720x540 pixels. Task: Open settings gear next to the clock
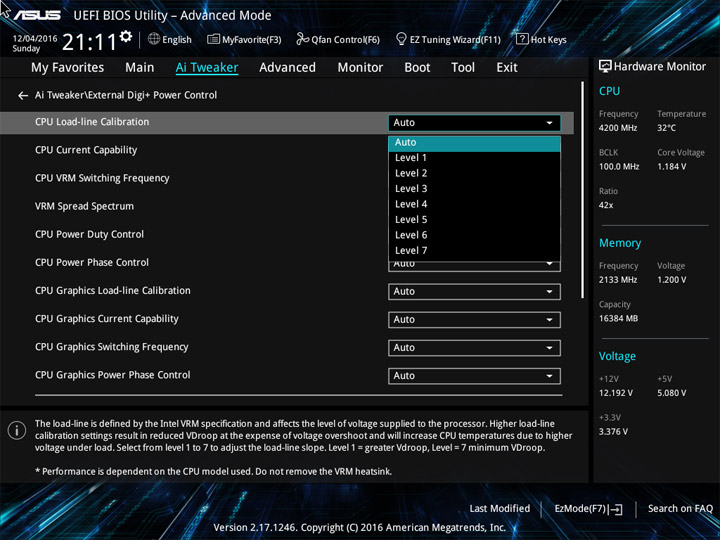[126, 36]
